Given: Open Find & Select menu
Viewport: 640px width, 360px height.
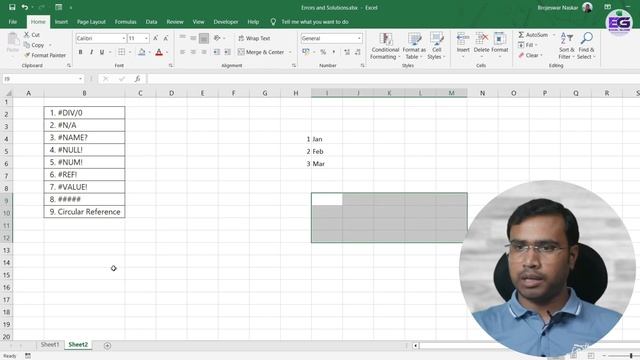Looking at the screenshot, I should [x=586, y=46].
